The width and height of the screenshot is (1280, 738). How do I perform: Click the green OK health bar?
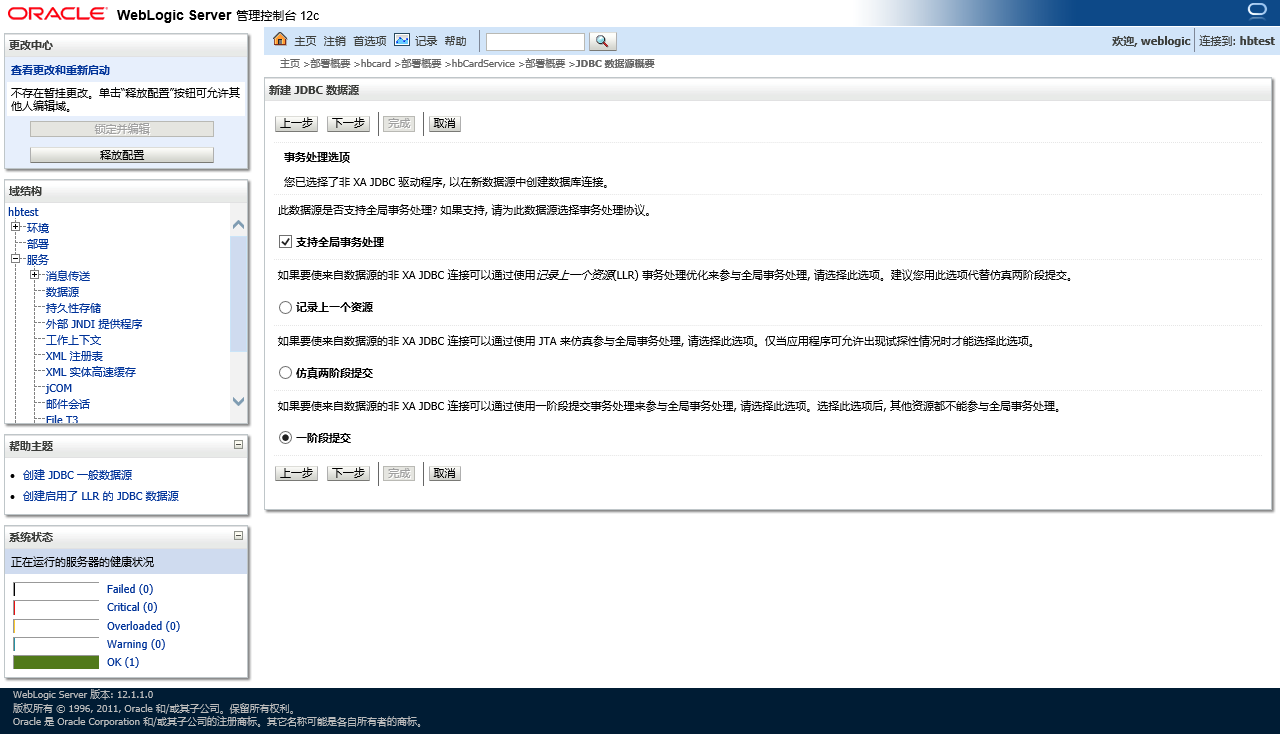[x=56, y=662]
